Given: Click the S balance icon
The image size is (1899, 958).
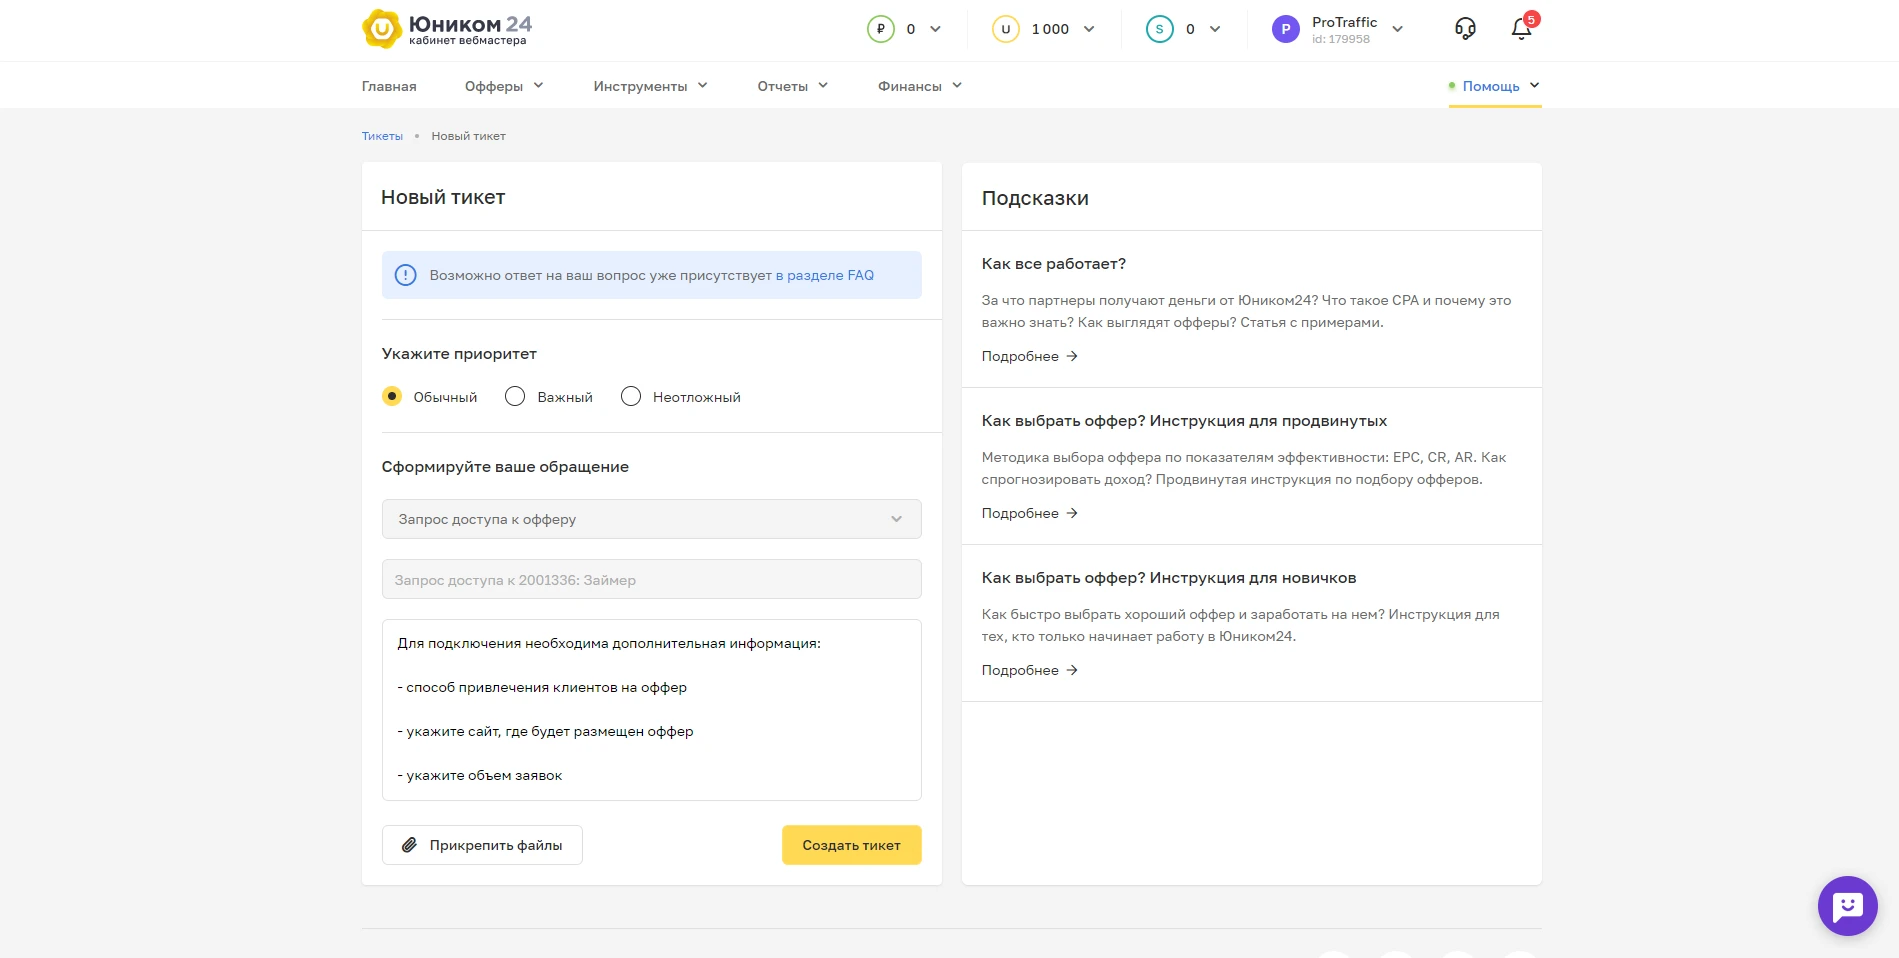Looking at the screenshot, I should pos(1160,29).
